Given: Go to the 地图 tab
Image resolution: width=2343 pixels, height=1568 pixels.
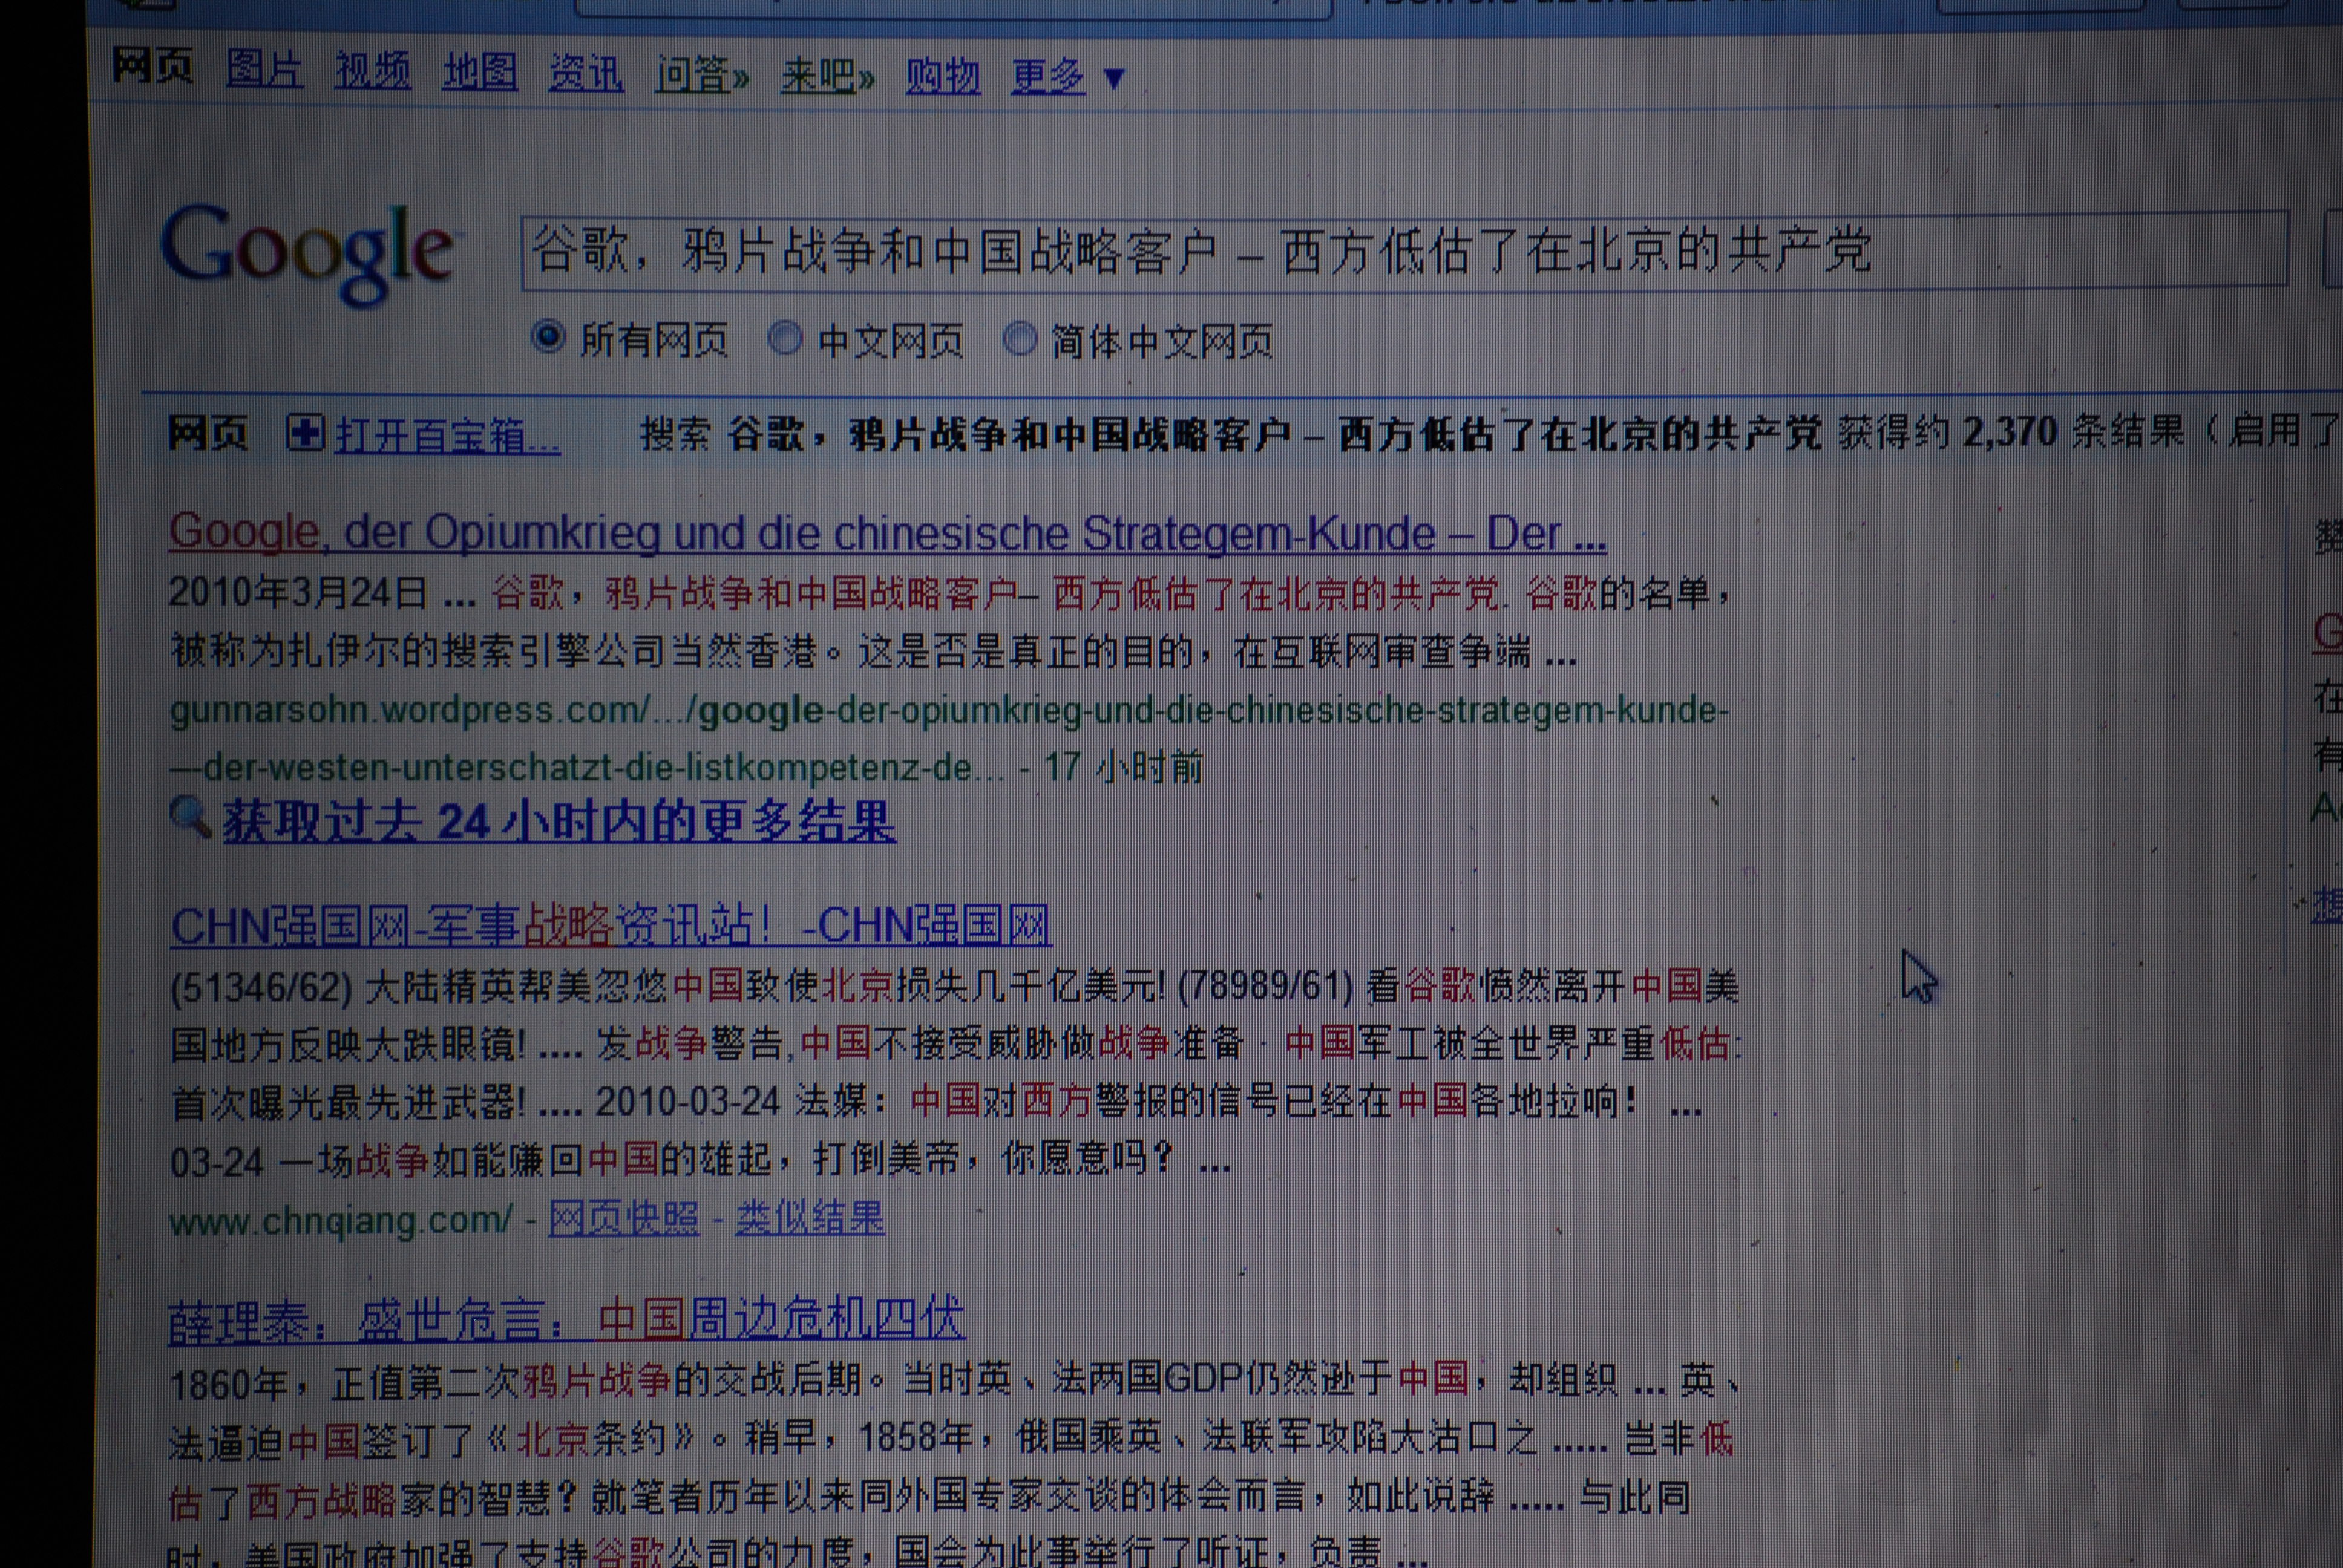Looking at the screenshot, I should [x=479, y=72].
